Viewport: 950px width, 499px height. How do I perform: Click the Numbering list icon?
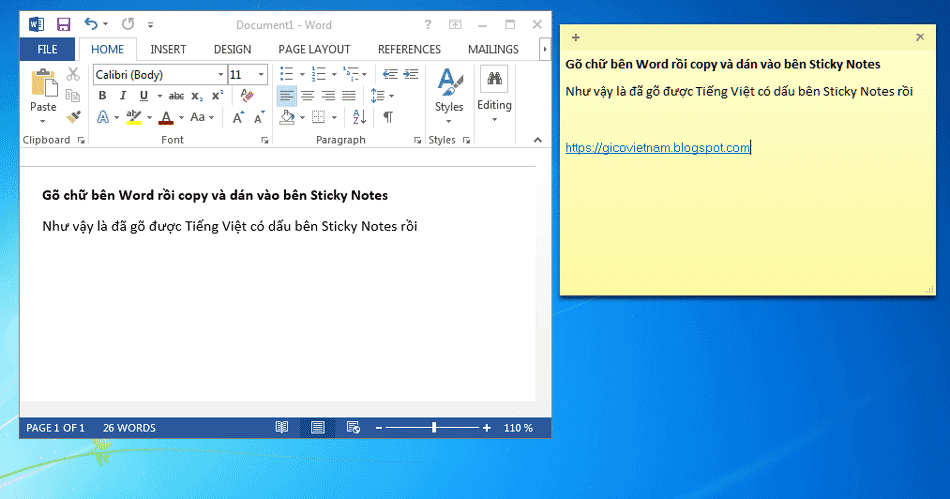pyautogui.click(x=318, y=74)
